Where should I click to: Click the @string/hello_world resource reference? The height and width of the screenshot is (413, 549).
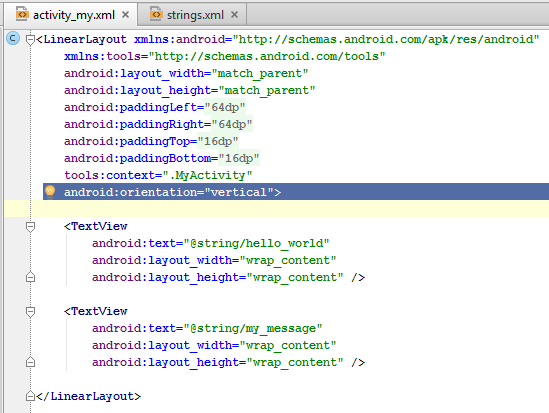tap(256, 243)
